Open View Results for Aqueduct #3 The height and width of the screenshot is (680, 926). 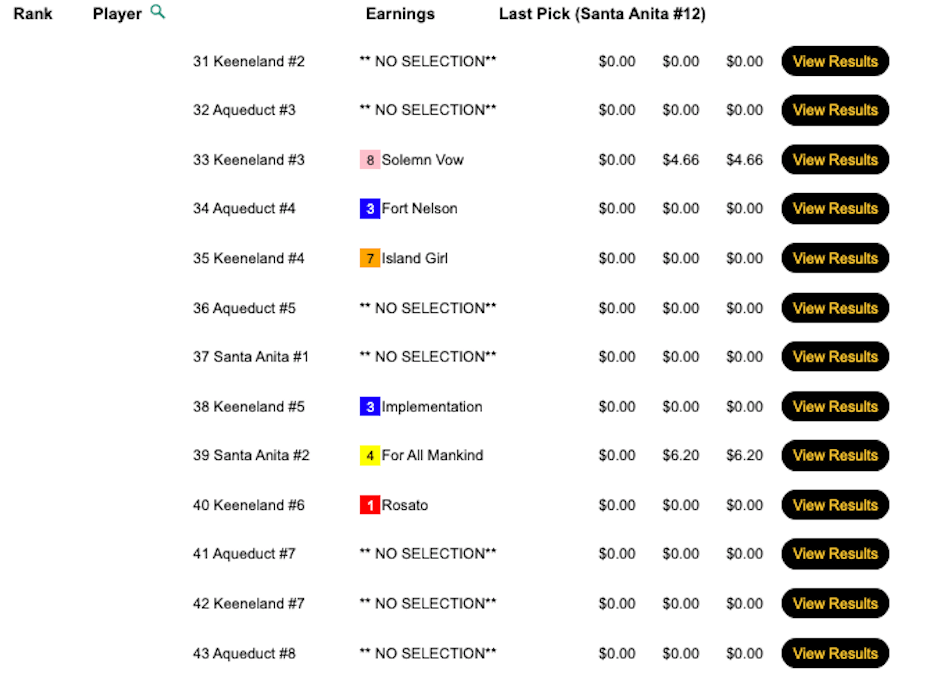835,110
